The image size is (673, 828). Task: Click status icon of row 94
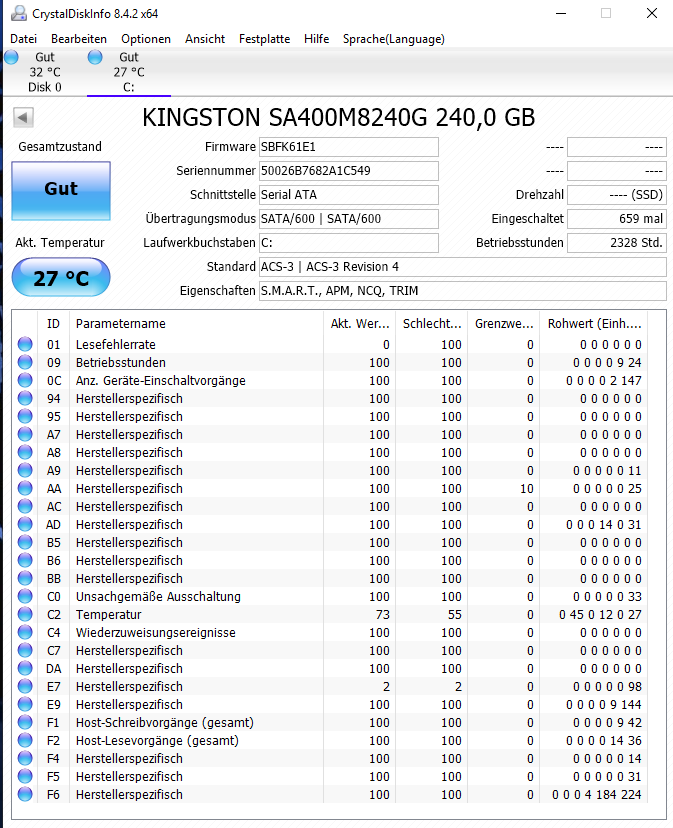(x=25, y=398)
